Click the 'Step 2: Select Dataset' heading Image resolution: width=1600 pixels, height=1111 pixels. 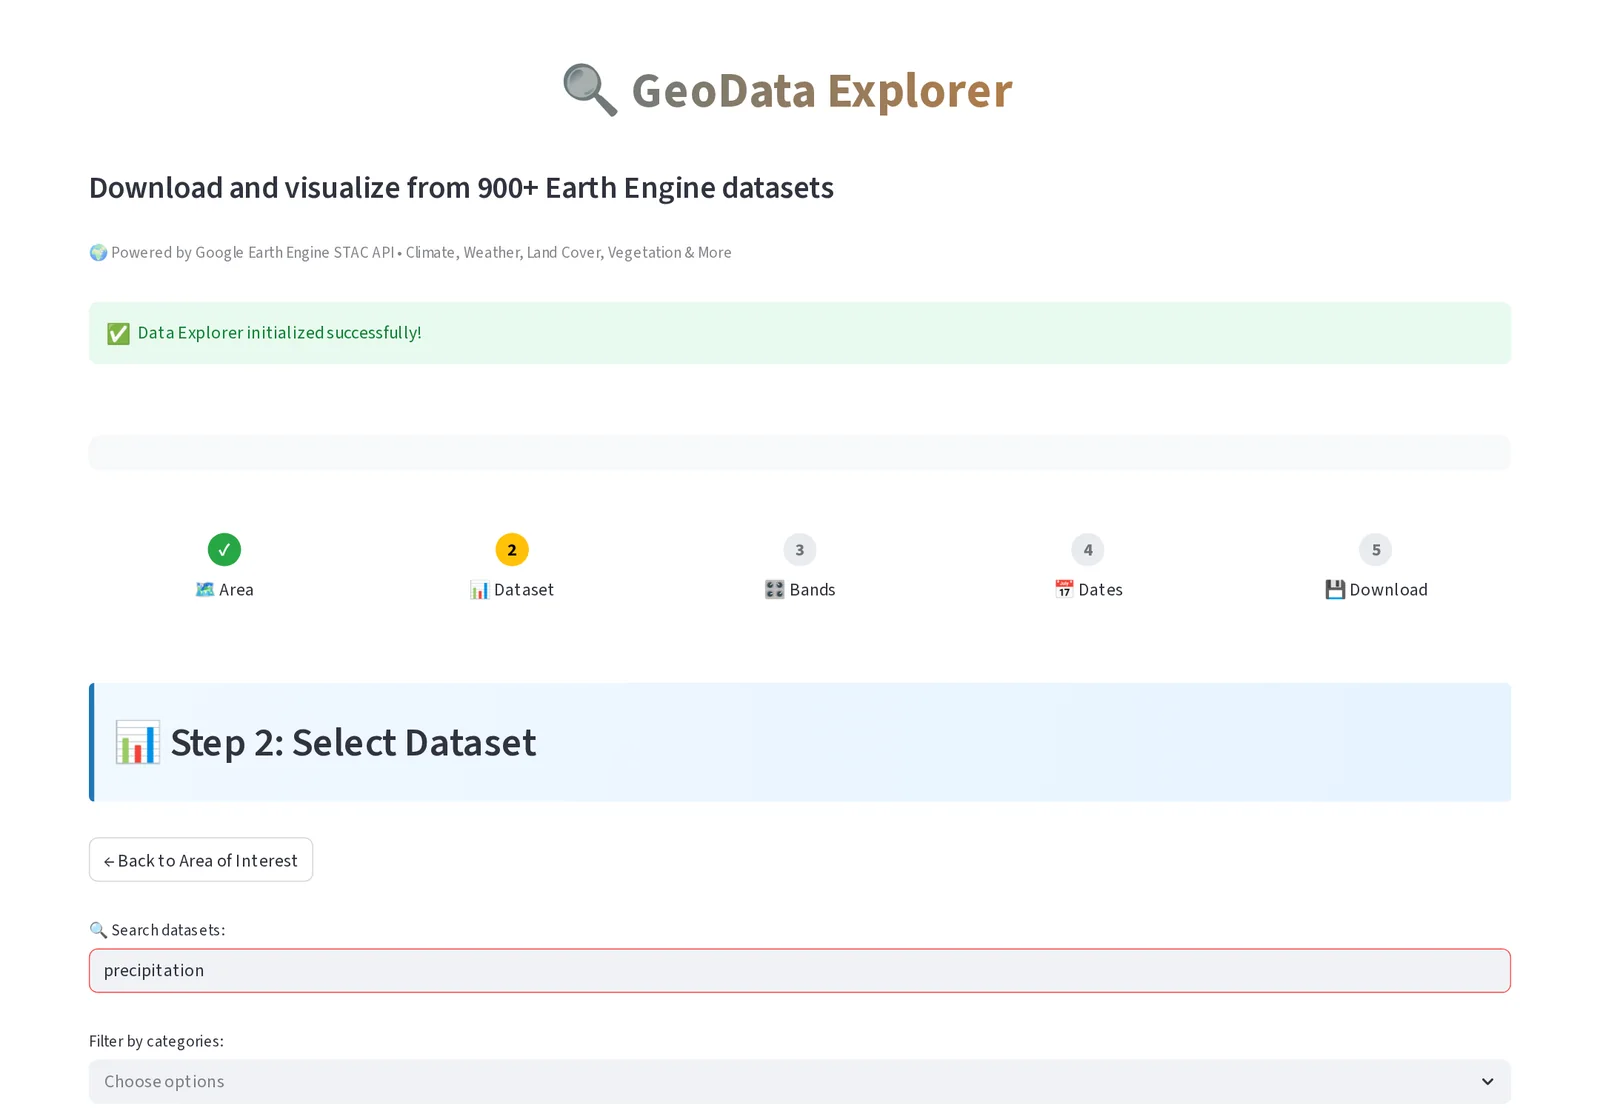(x=353, y=743)
